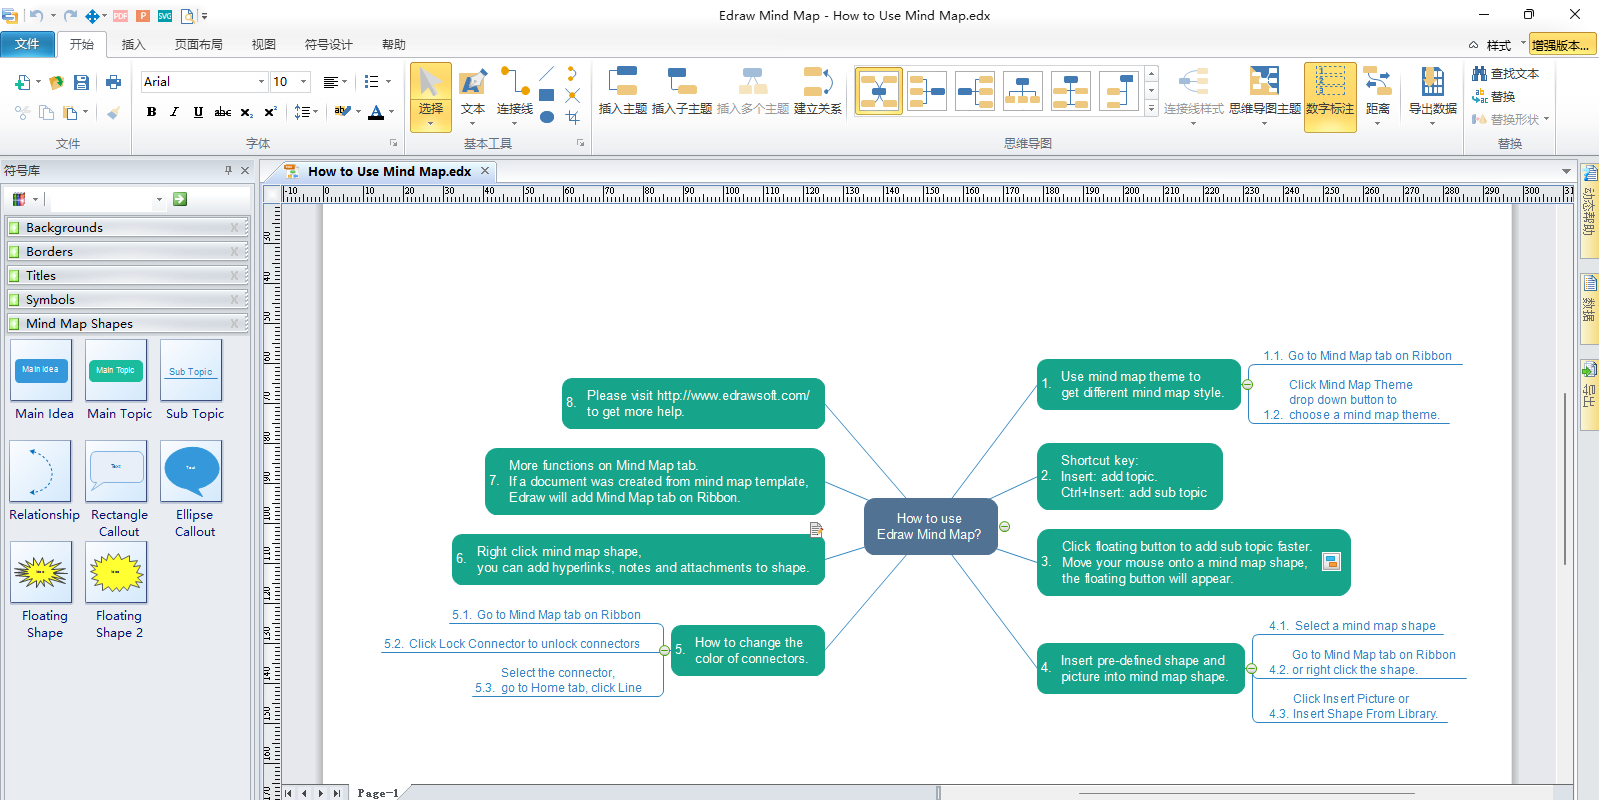Open the font color A dropdown arrow
Screen dimensions: 1599x800
click(391, 112)
